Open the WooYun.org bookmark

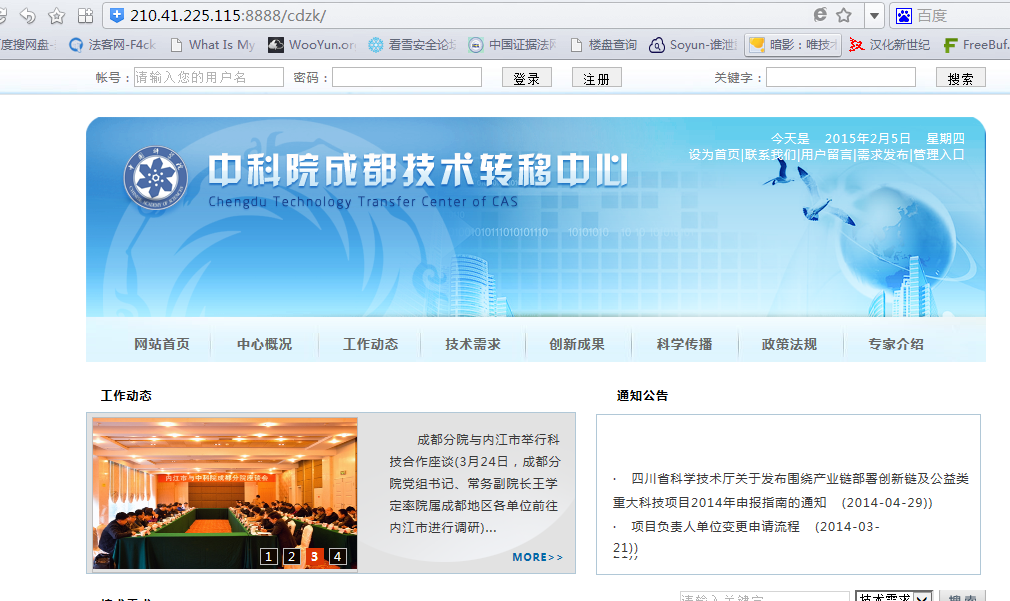(x=312, y=44)
